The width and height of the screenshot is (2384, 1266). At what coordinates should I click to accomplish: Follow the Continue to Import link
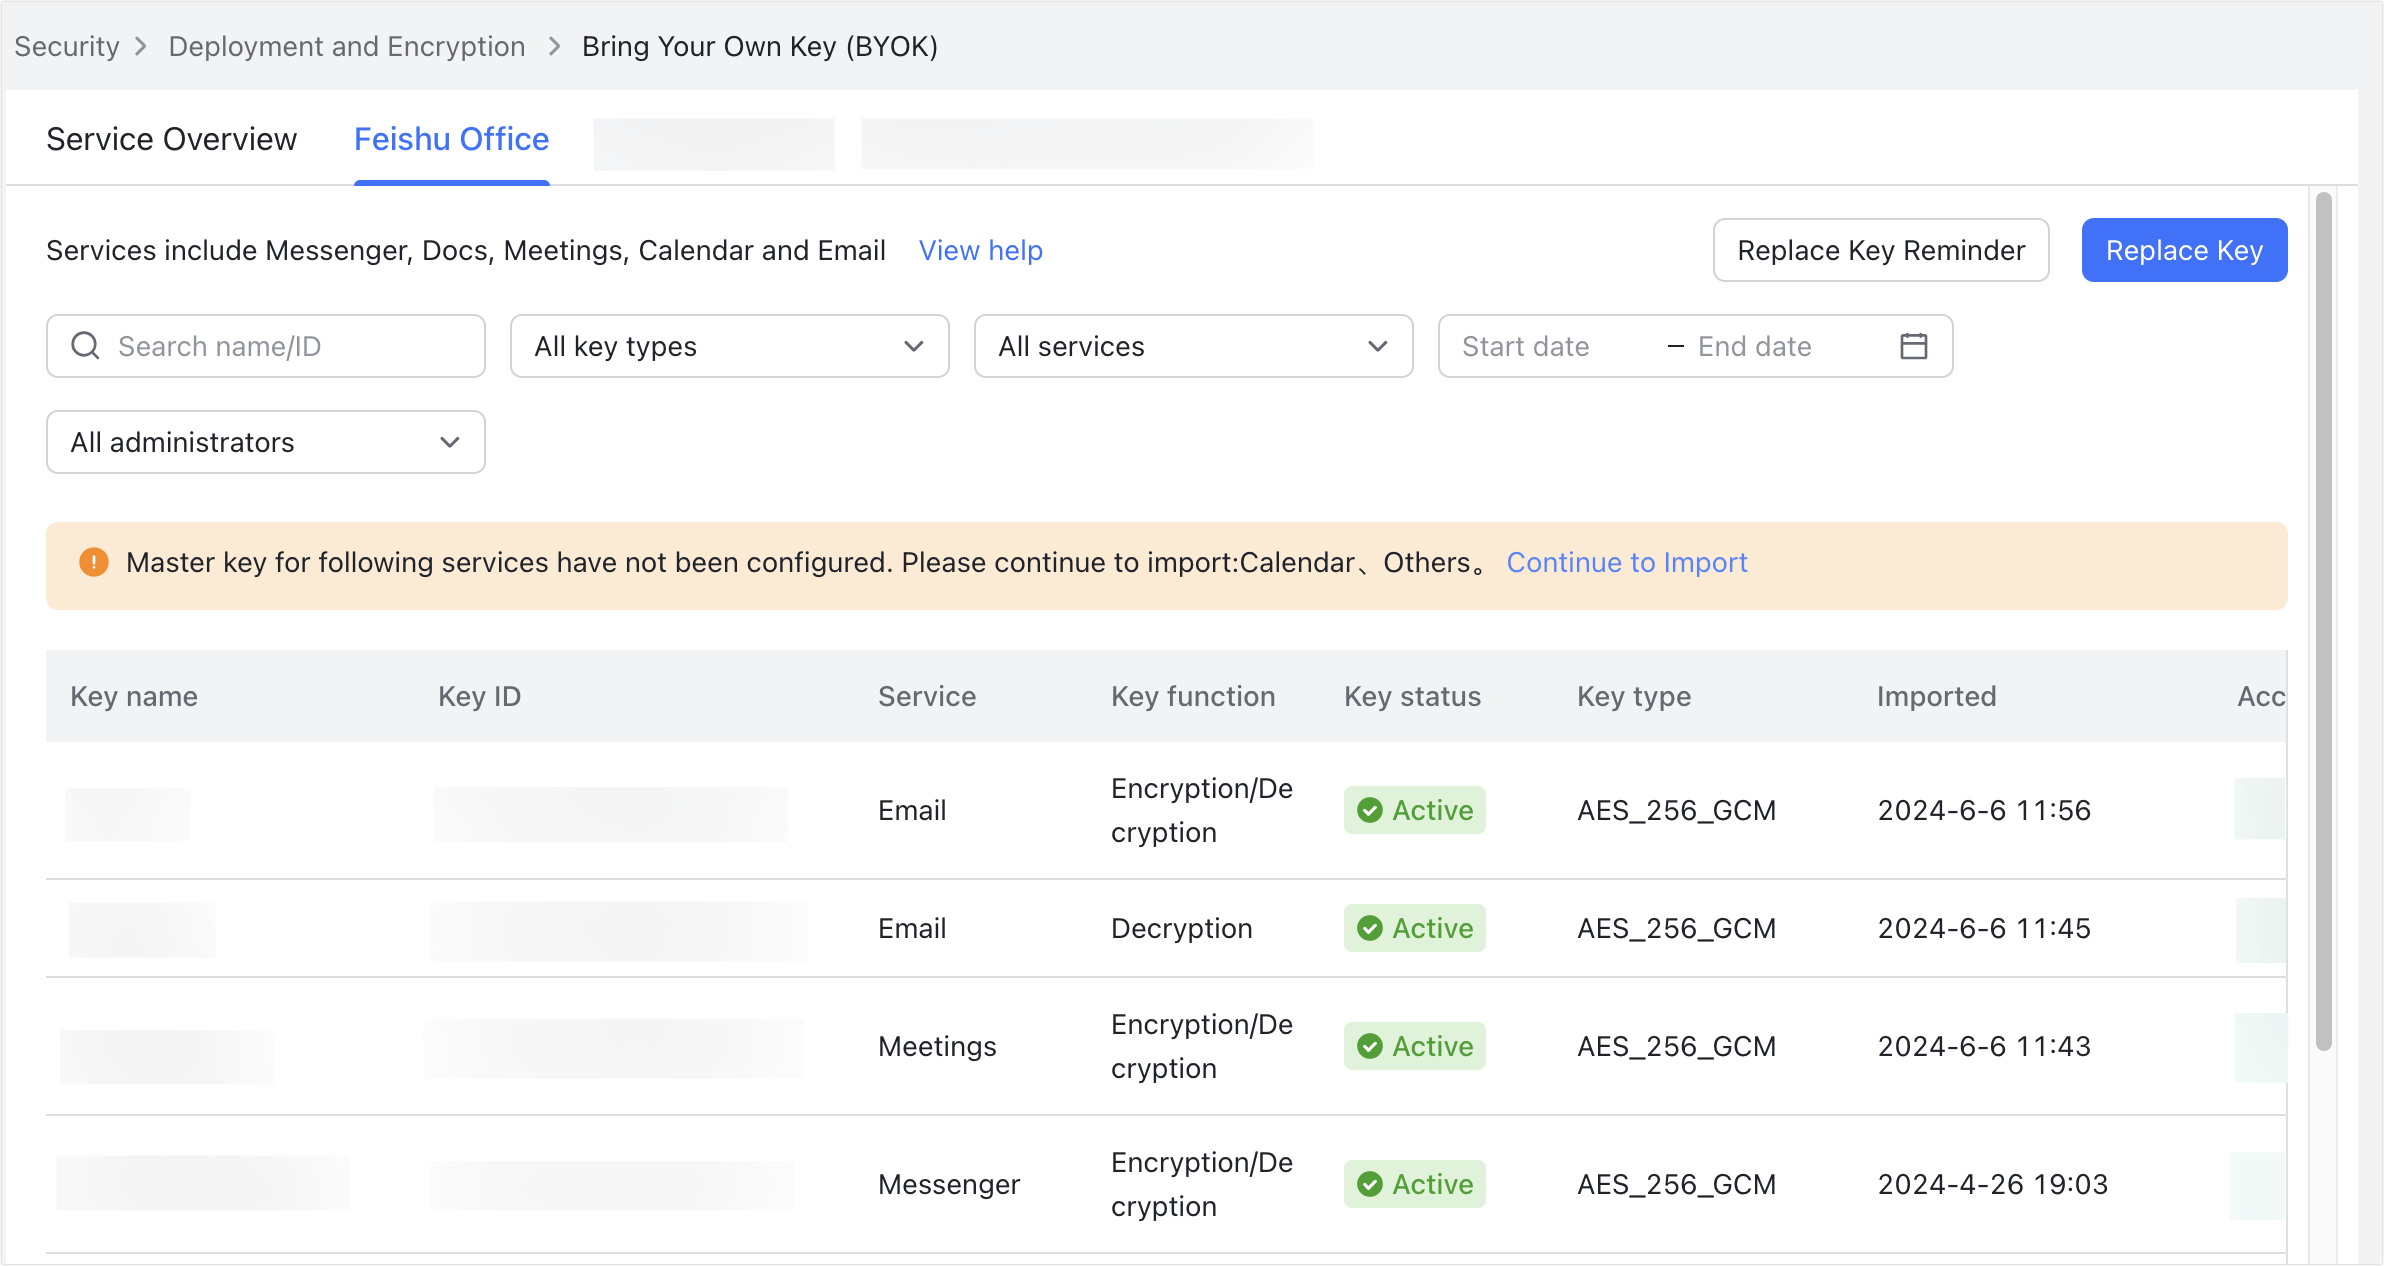pyautogui.click(x=1627, y=563)
